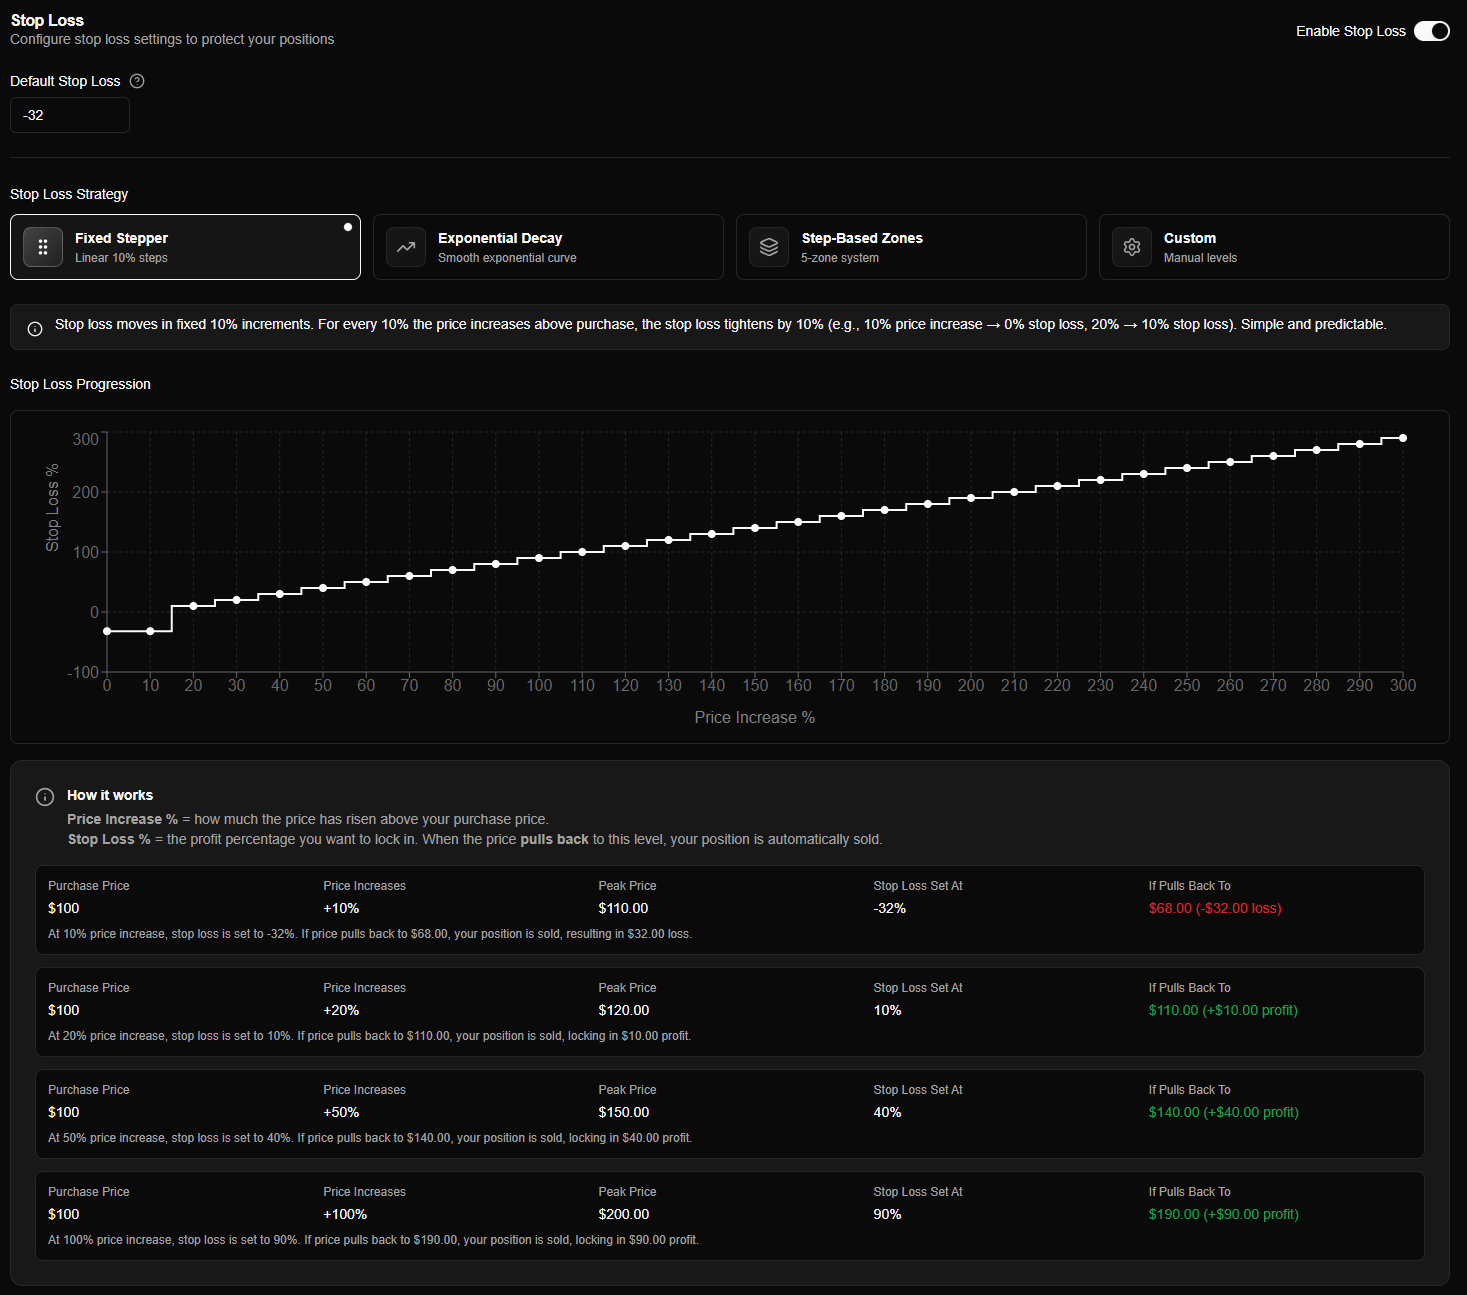Select the Custom Manual levels strategy
The width and height of the screenshot is (1467, 1295).
click(1274, 247)
